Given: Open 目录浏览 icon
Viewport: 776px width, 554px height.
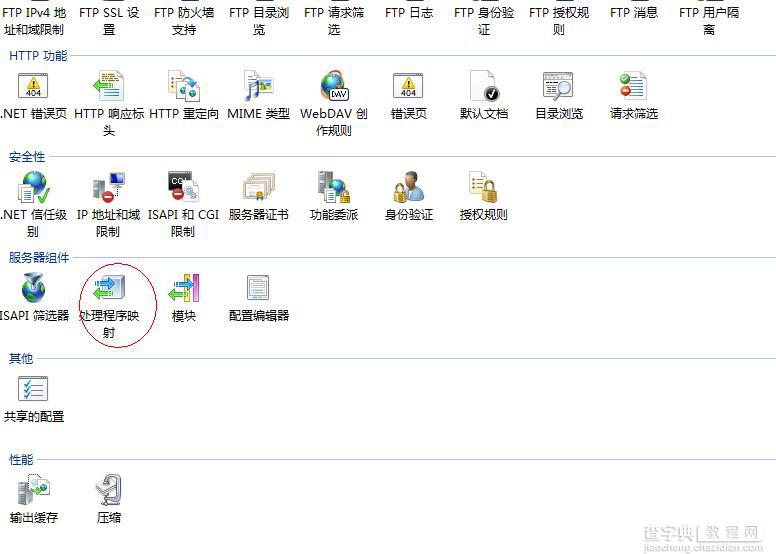Looking at the screenshot, I should pyautogui.click(x=558, y=86).
